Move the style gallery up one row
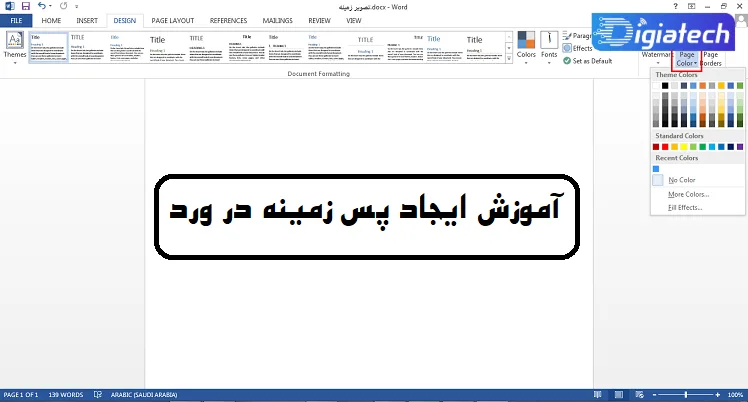The image size is (748, 402). click(509, 37)
